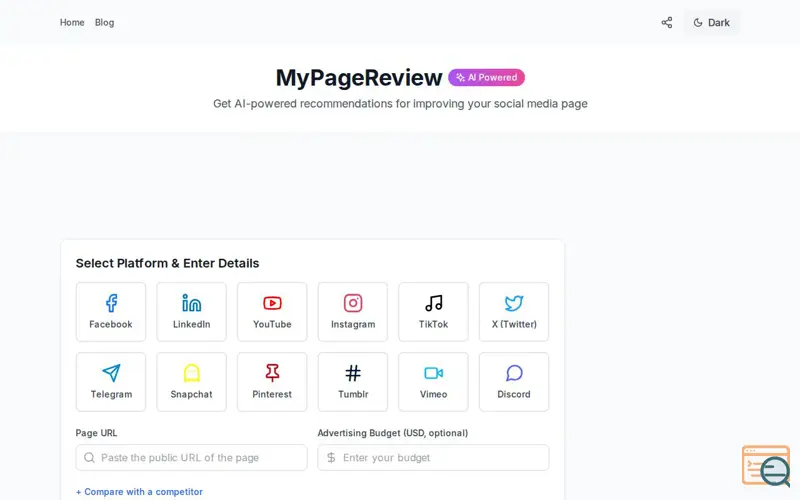Click the dollar icon in budget field
Viewport: 800px width, 500px height.
pos(331,458)
